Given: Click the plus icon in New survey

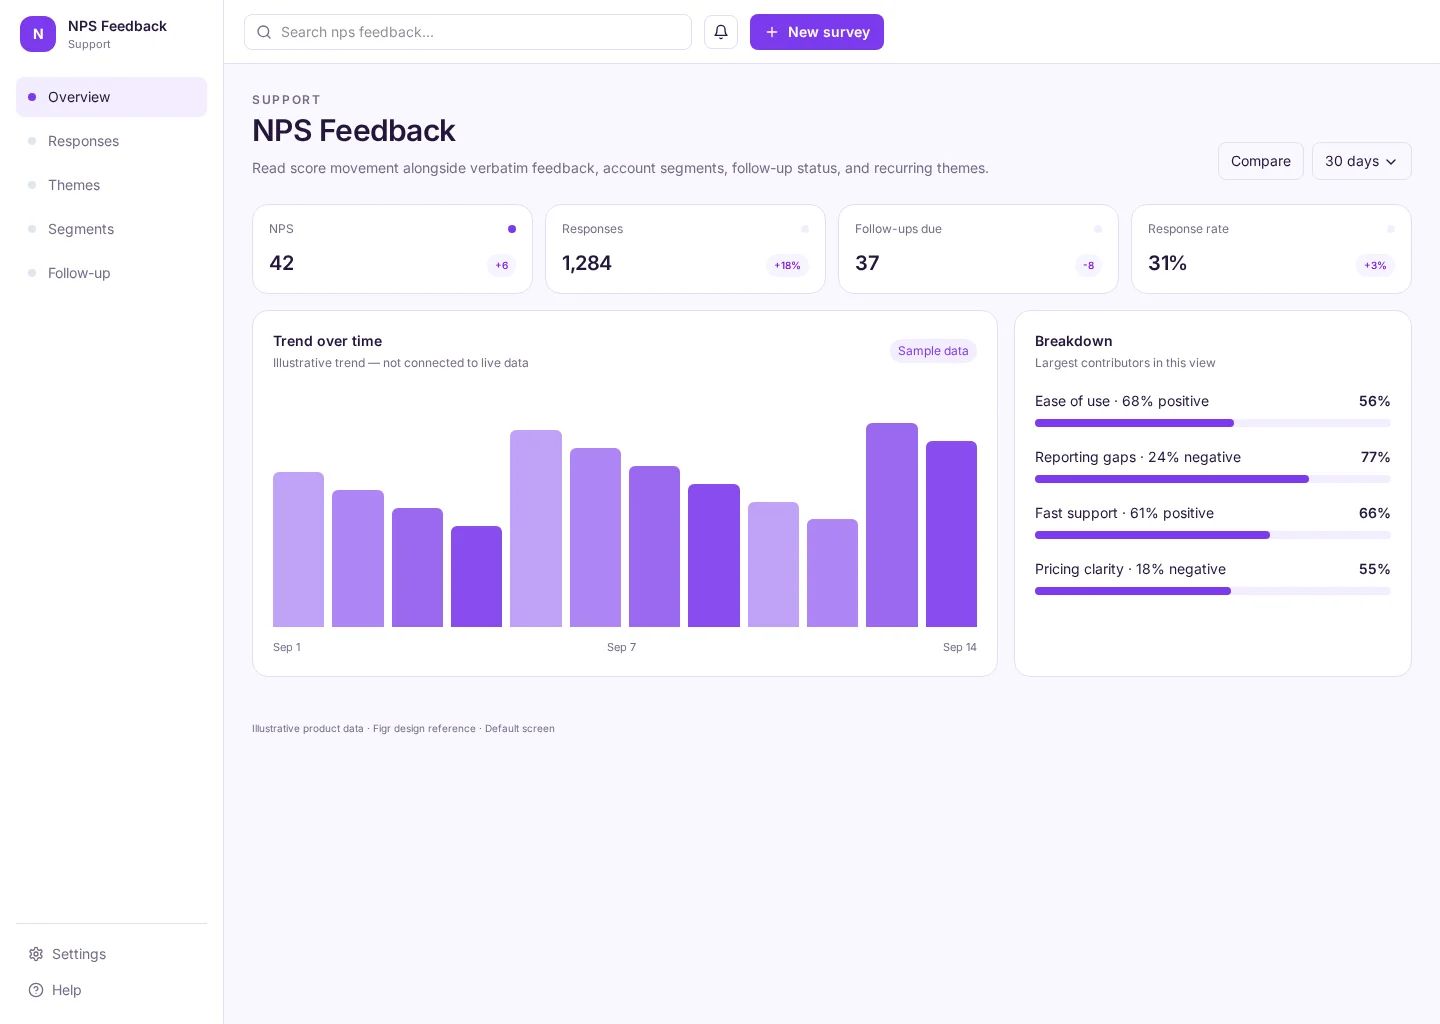Looking at the screenshot, I should [x=772, y=32].
